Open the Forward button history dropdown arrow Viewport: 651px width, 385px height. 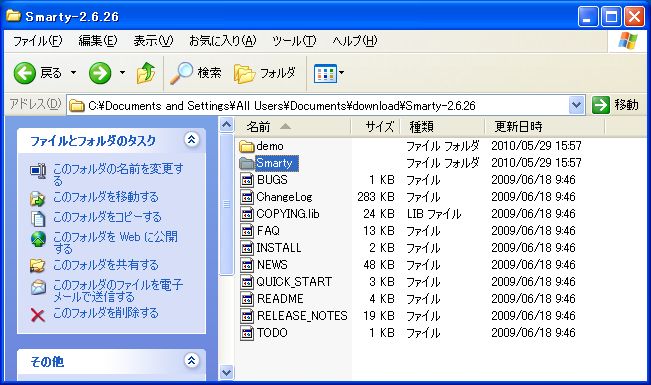point(122,73)
